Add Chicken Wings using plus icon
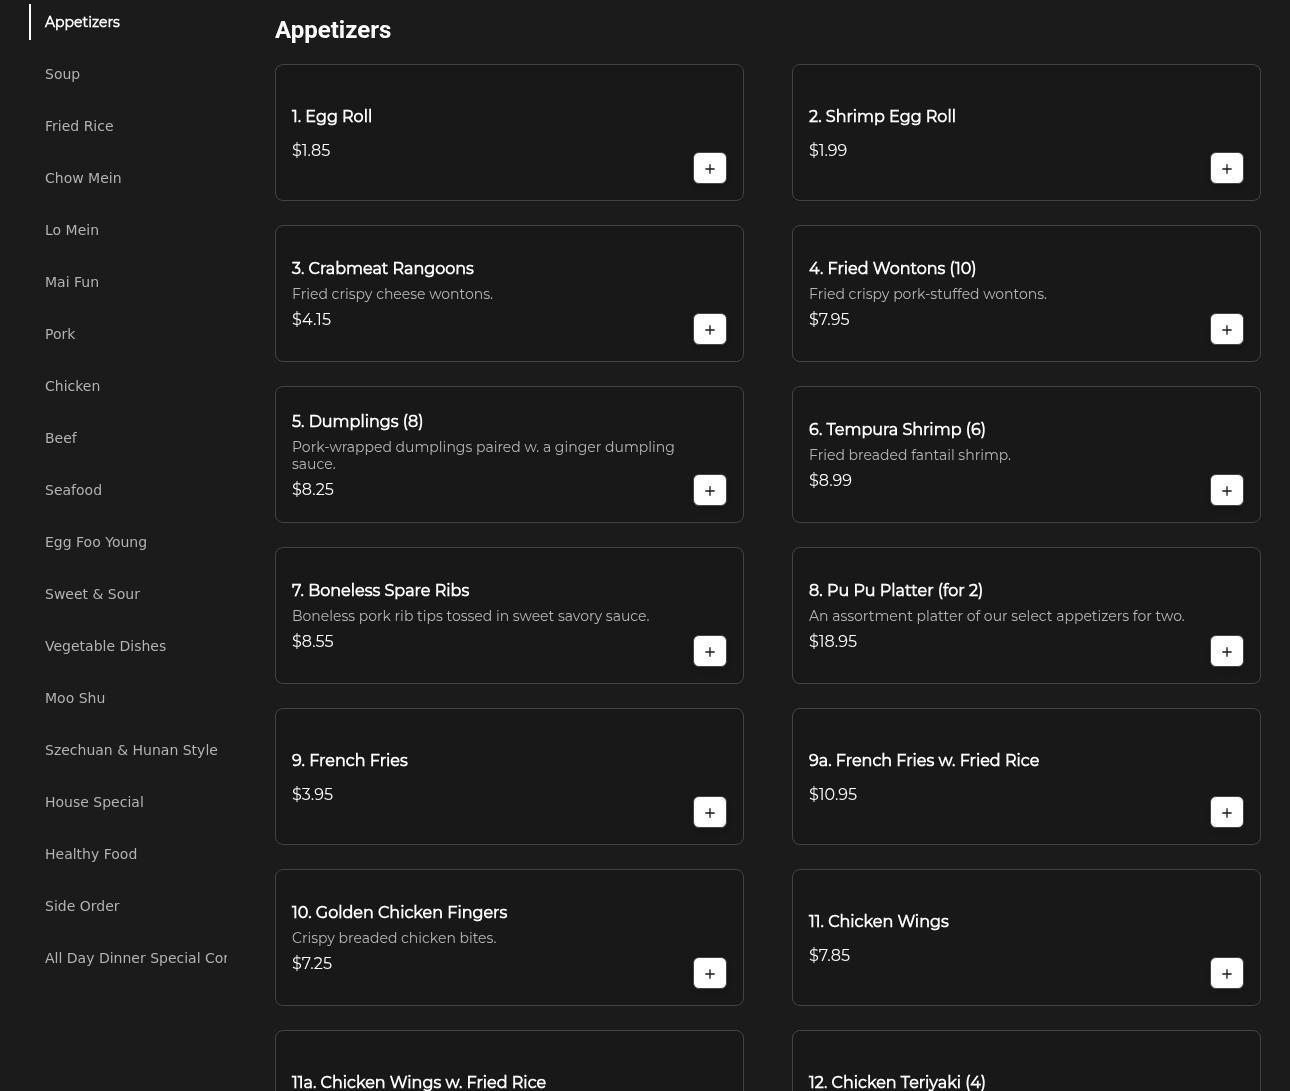 (x=1226, y=973)
